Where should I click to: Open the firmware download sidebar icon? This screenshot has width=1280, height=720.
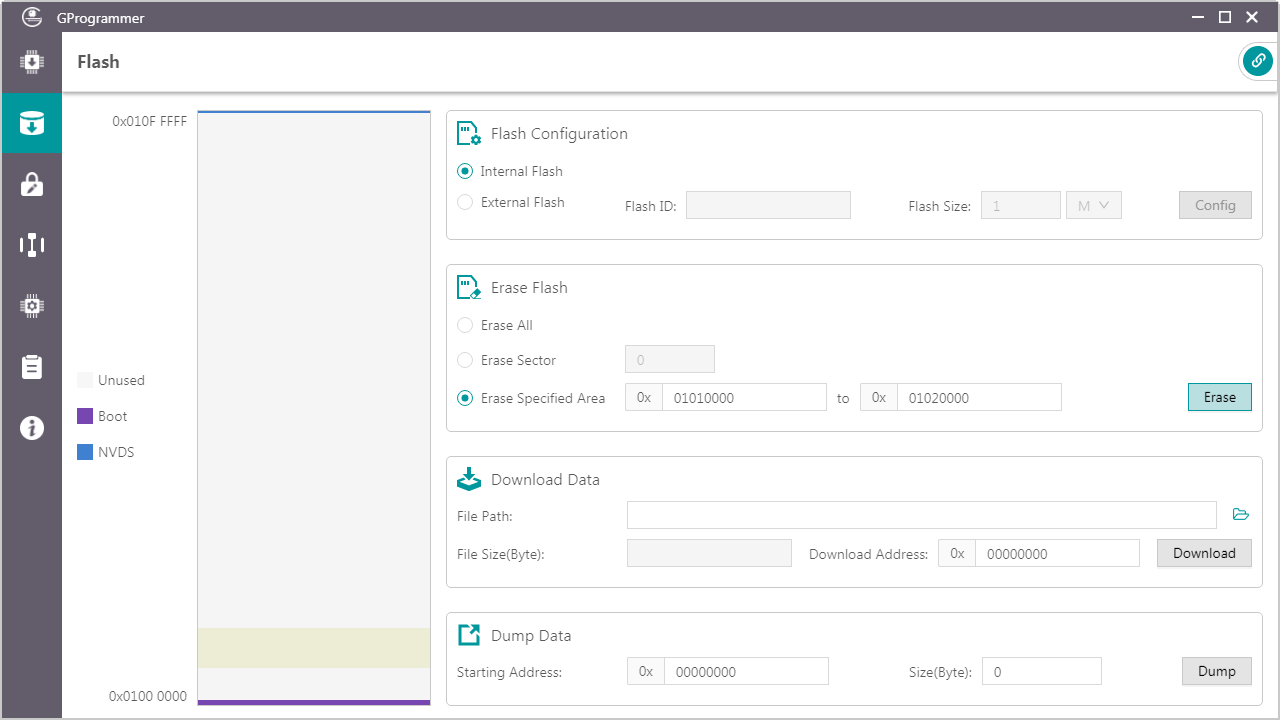click(x=31, y=62)
